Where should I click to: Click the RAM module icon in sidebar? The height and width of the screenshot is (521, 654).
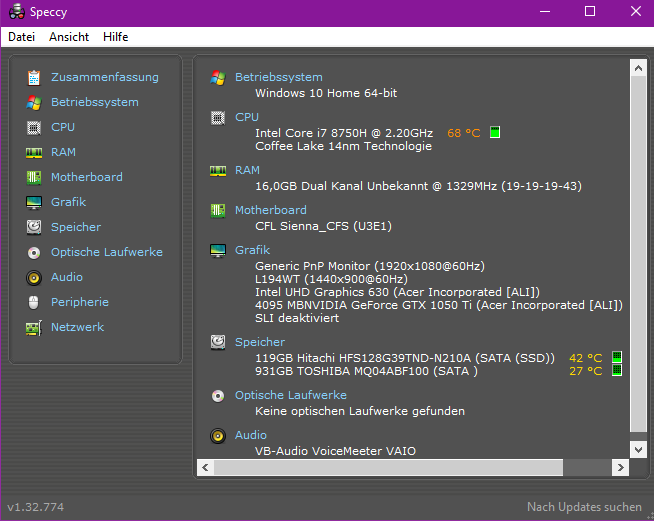point(34,153)
